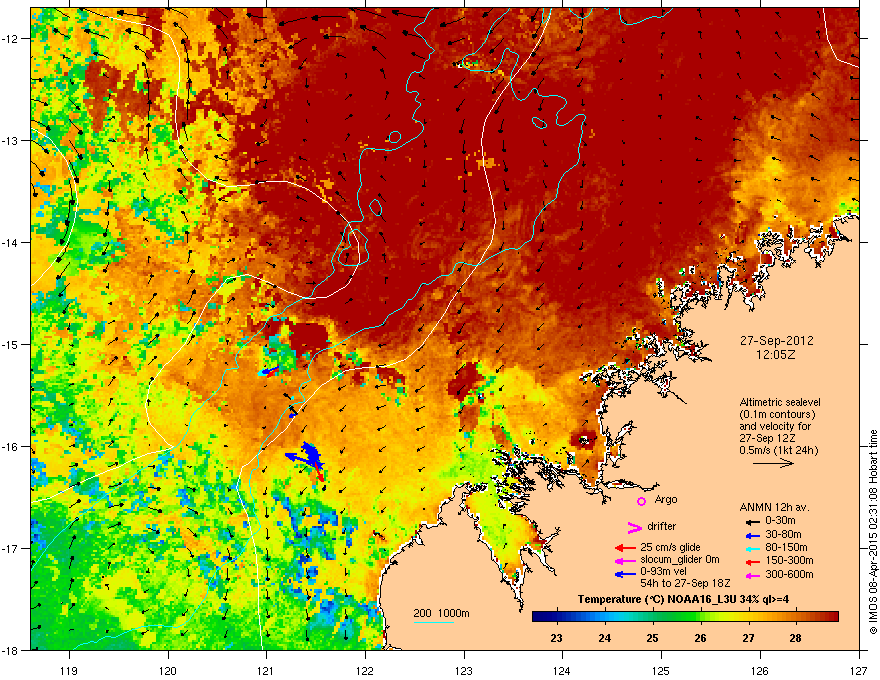Click the green section of colorbar at 25
880x680 pixels.
[652, 617]
